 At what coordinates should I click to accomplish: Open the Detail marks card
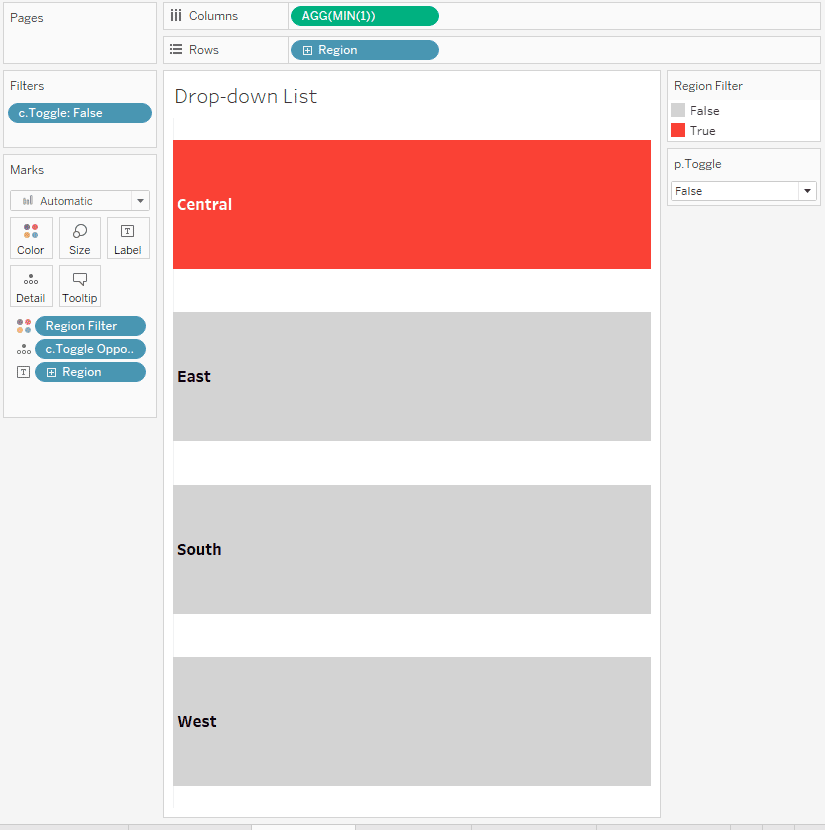coord(31,286)
